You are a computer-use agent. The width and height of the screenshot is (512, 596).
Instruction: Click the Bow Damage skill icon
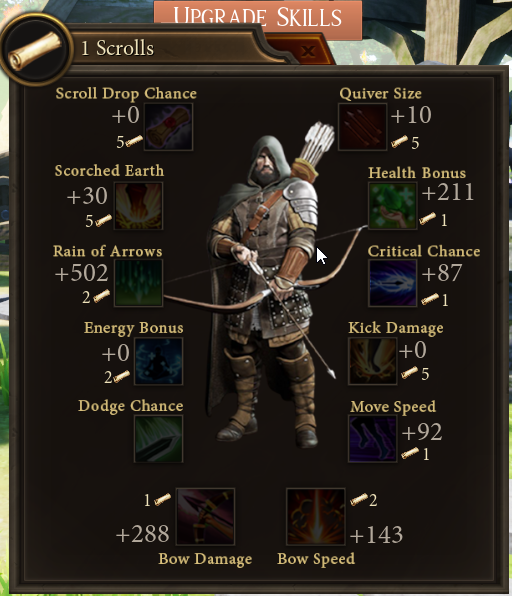pos(205,517)
